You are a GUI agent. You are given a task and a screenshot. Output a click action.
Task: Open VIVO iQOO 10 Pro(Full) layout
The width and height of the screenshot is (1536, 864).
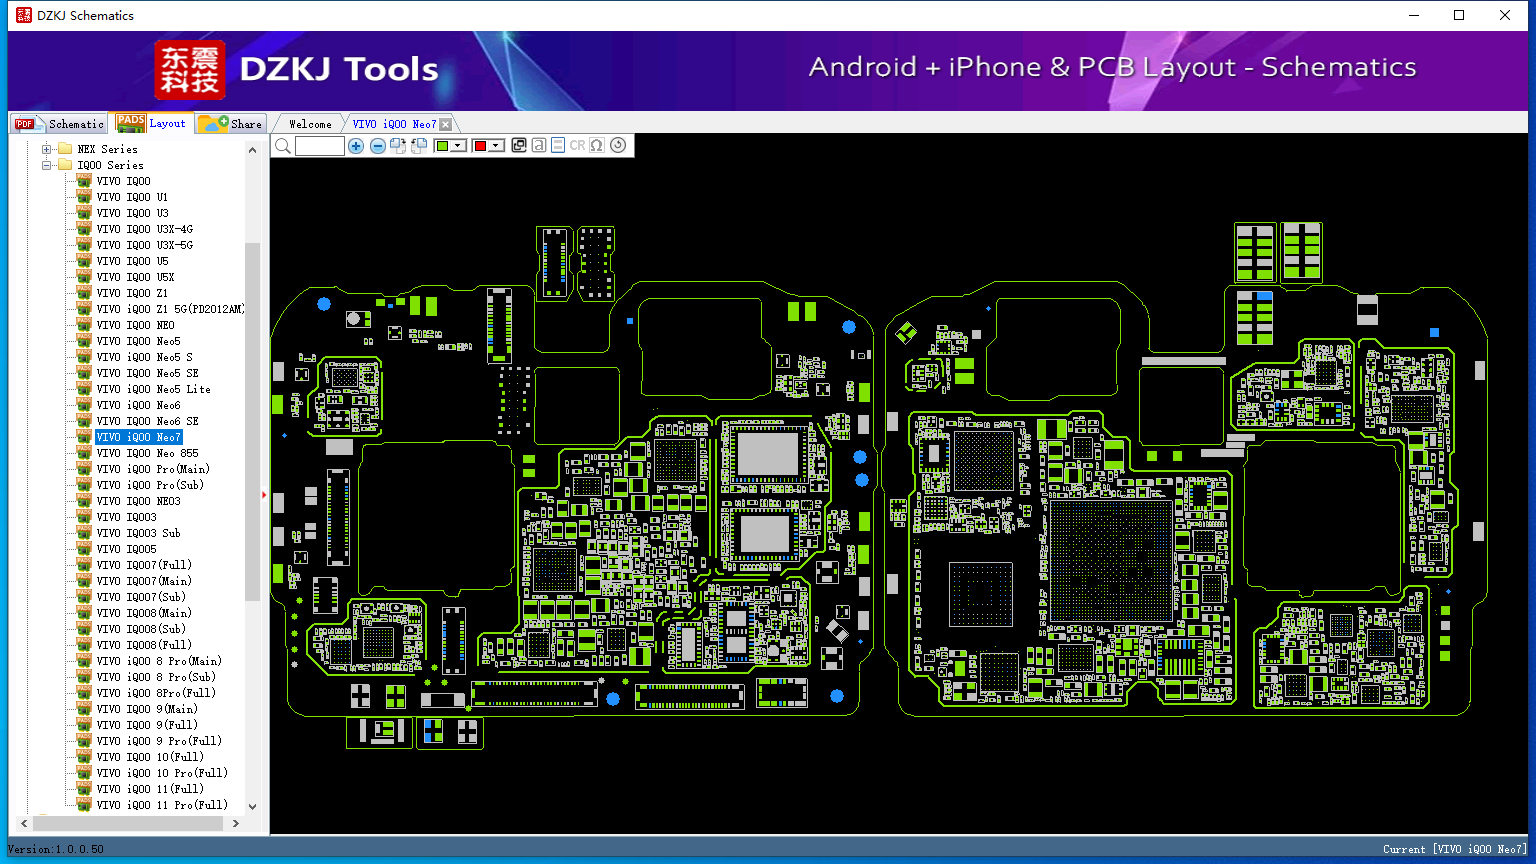pos(162,773)
